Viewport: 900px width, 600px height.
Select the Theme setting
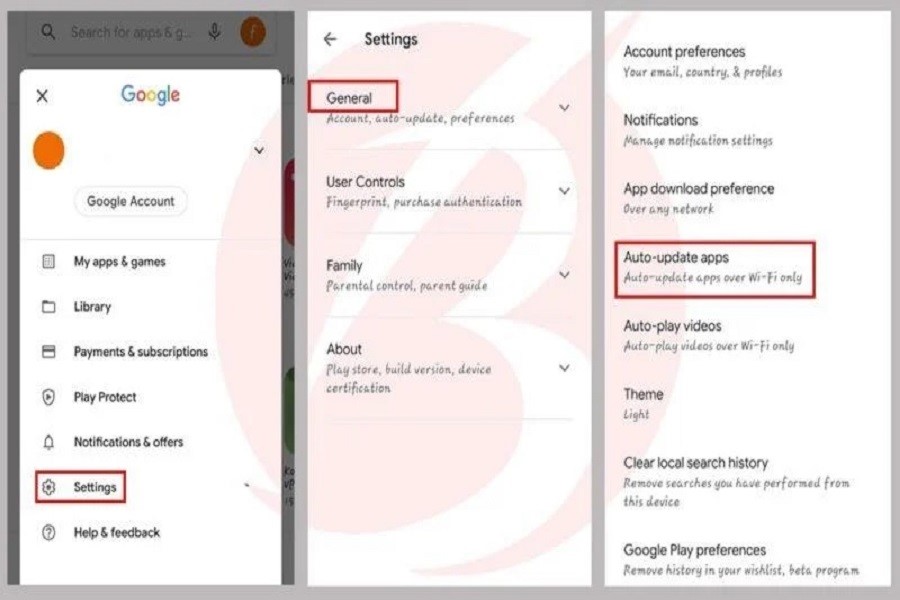(643, 404)
